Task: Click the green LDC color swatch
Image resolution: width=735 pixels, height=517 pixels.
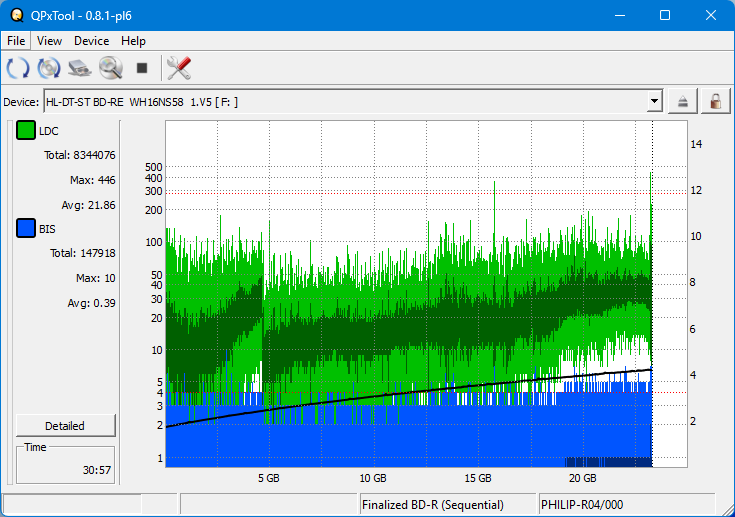Action: pos(26,131)
